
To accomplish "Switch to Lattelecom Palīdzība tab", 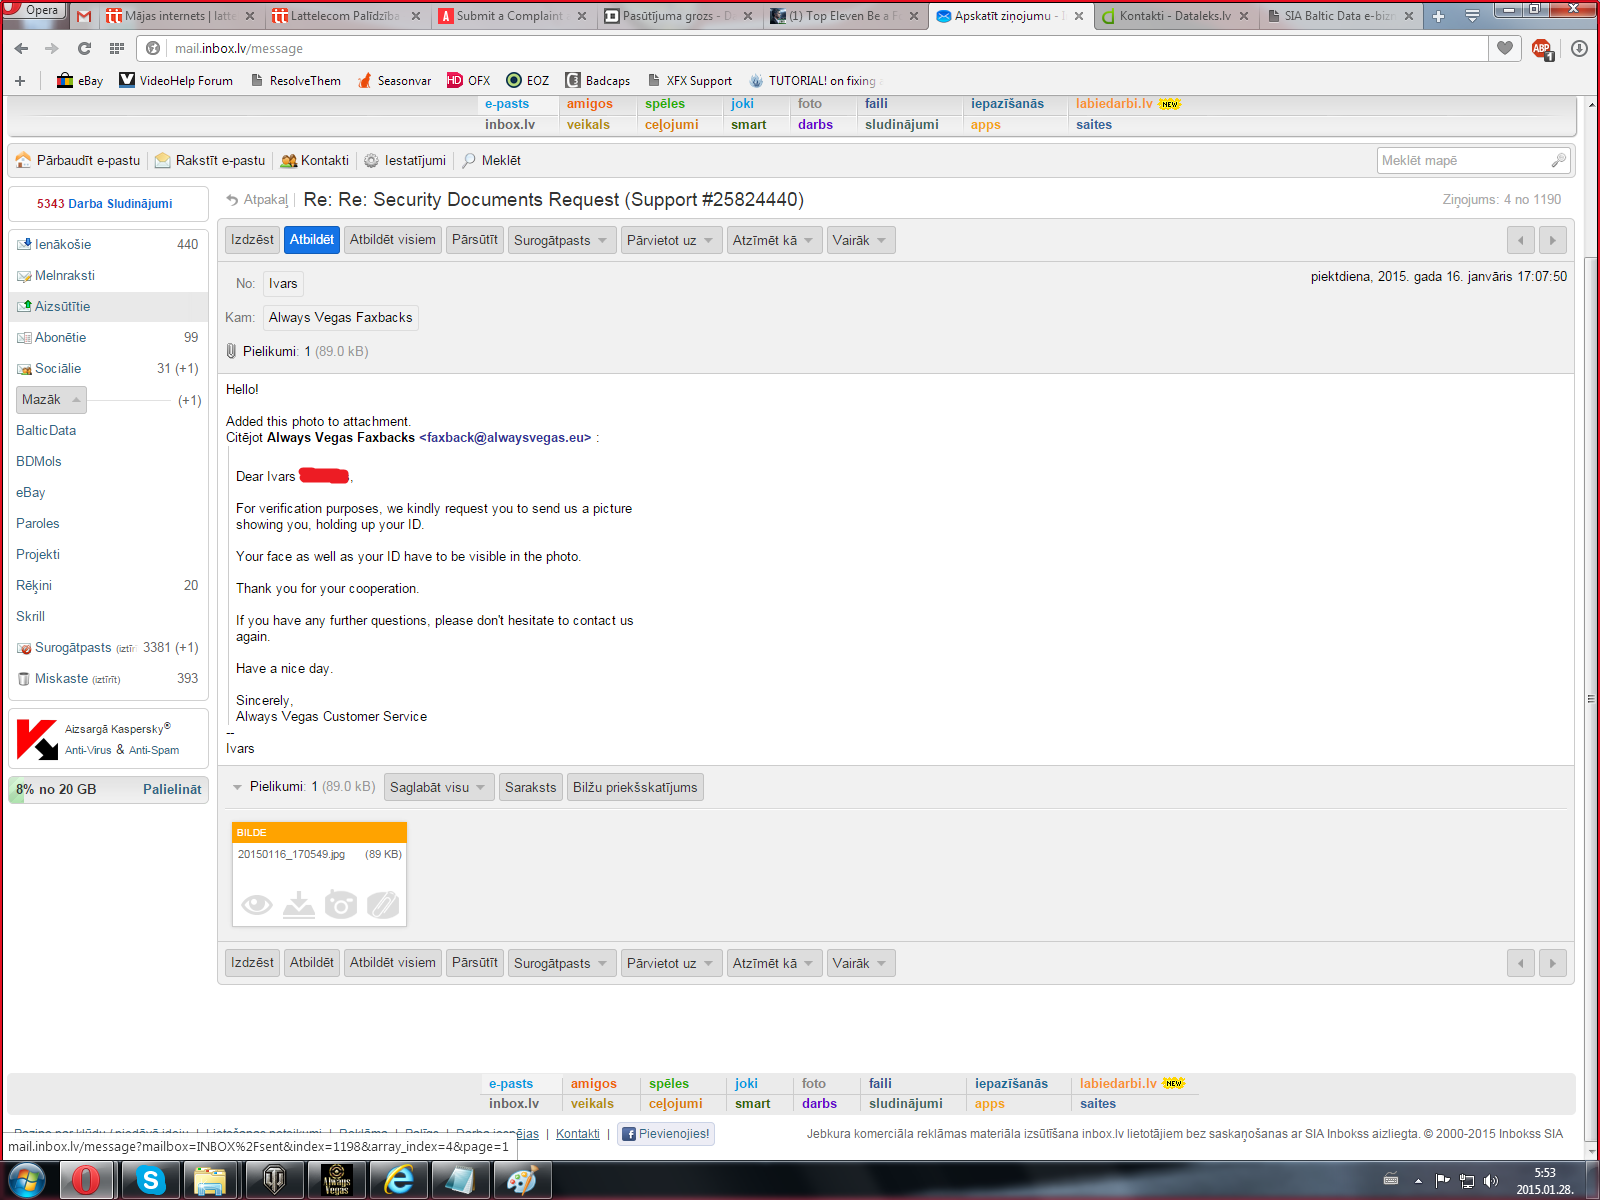I will click(x=345, y=16).
